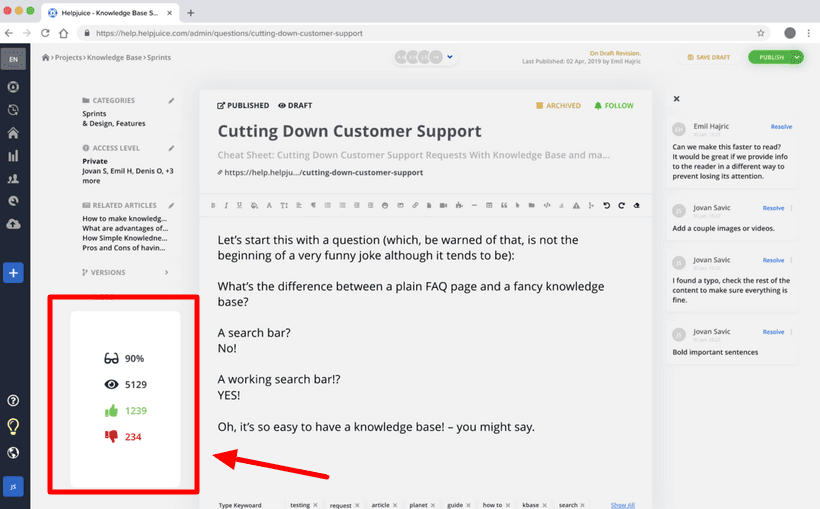Open the lightbulb ideas icon in left sidebar

pos(14,427)
